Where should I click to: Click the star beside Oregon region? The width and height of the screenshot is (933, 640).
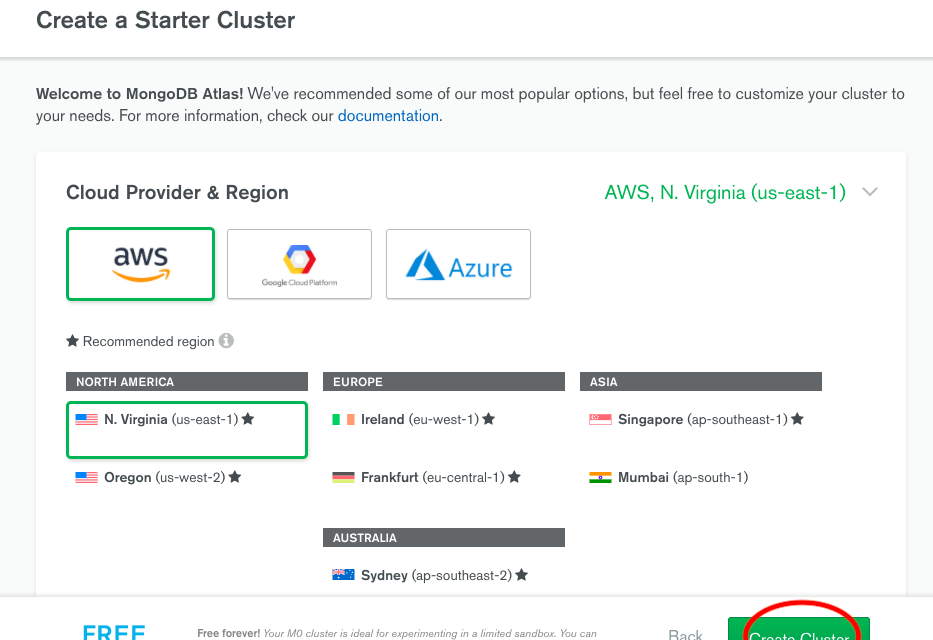(235, 477)
